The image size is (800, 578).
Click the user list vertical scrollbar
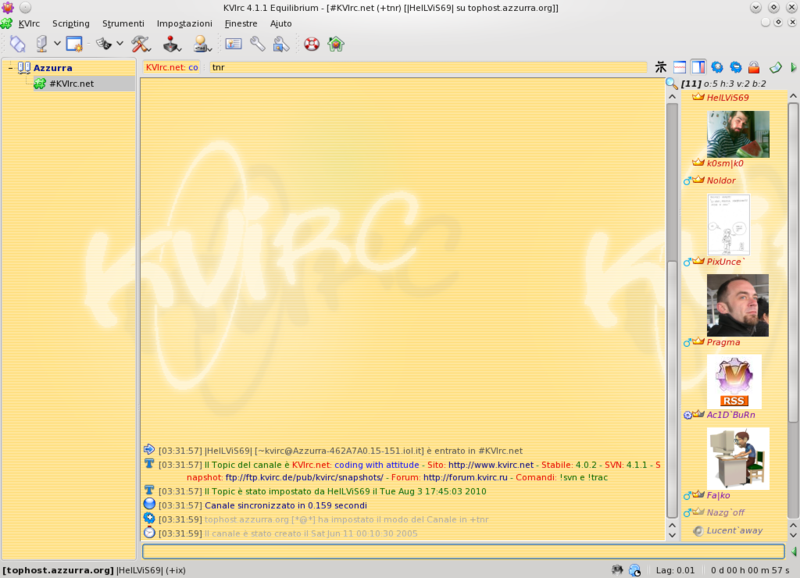pos(793,262)
